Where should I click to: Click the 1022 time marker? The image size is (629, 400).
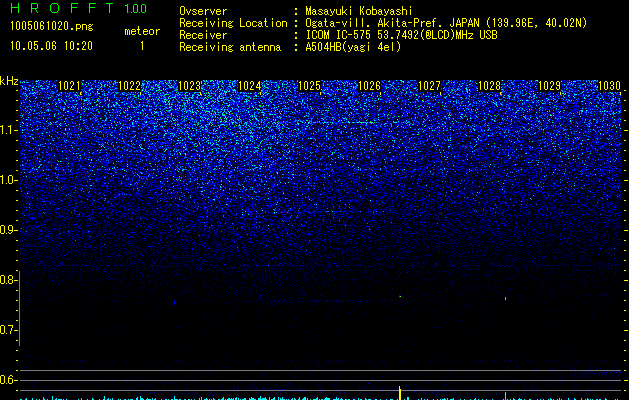tap(130, 86)
